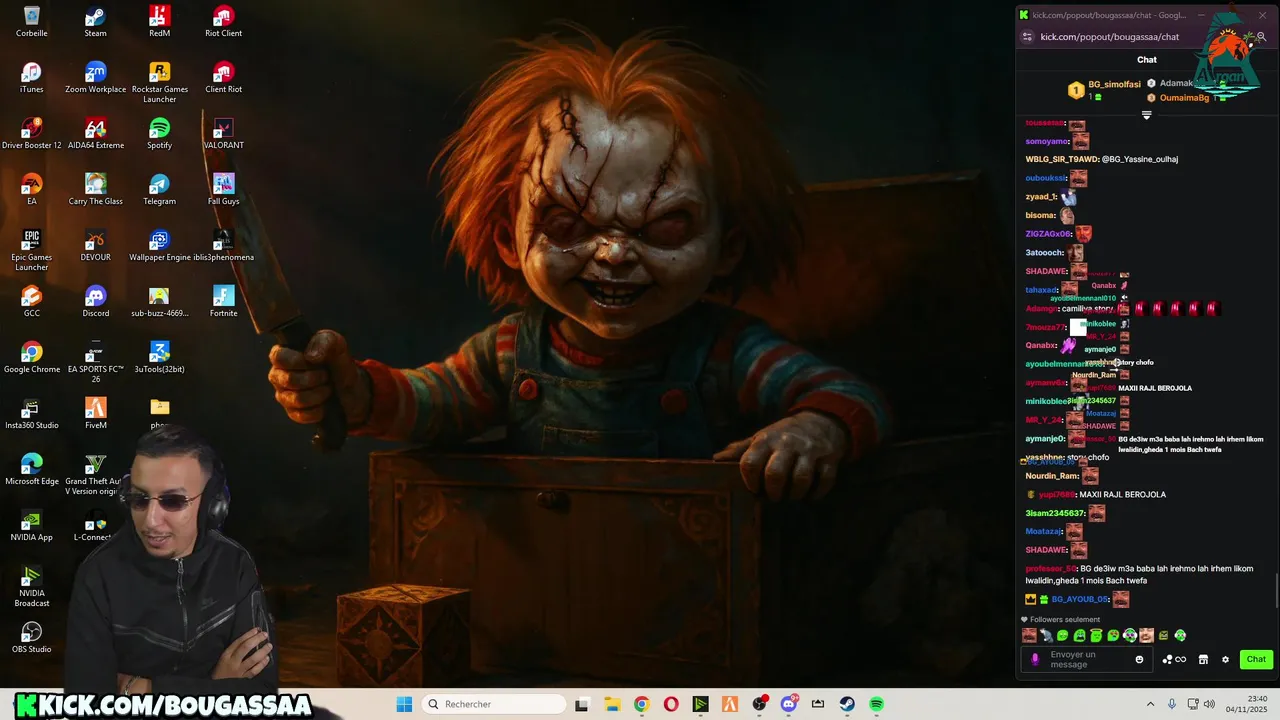Select the VALORANT desktop icon
This screenshot has width=1280, height=720.
pyautogui.click(x=223, y=134)
